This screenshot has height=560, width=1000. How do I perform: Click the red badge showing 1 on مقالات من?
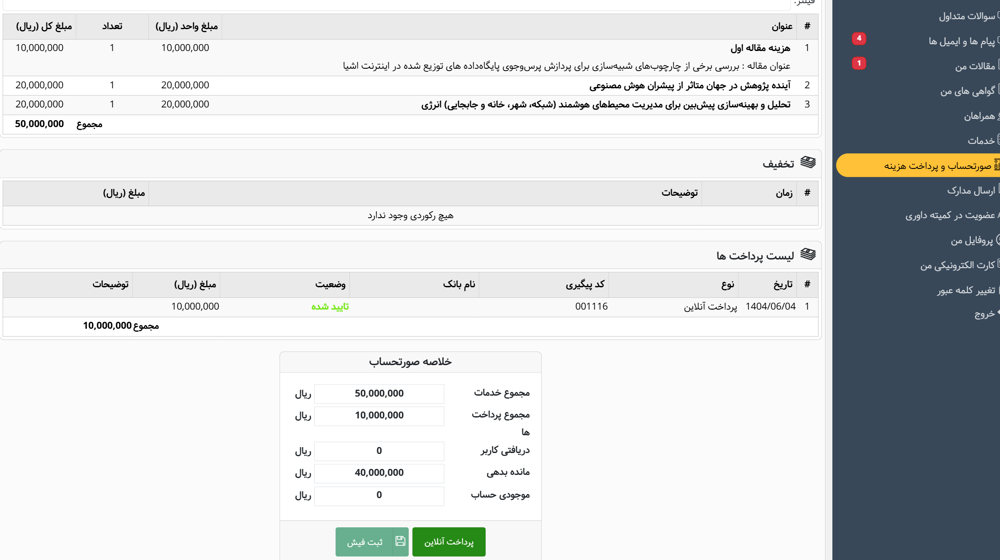coord(858,63)
